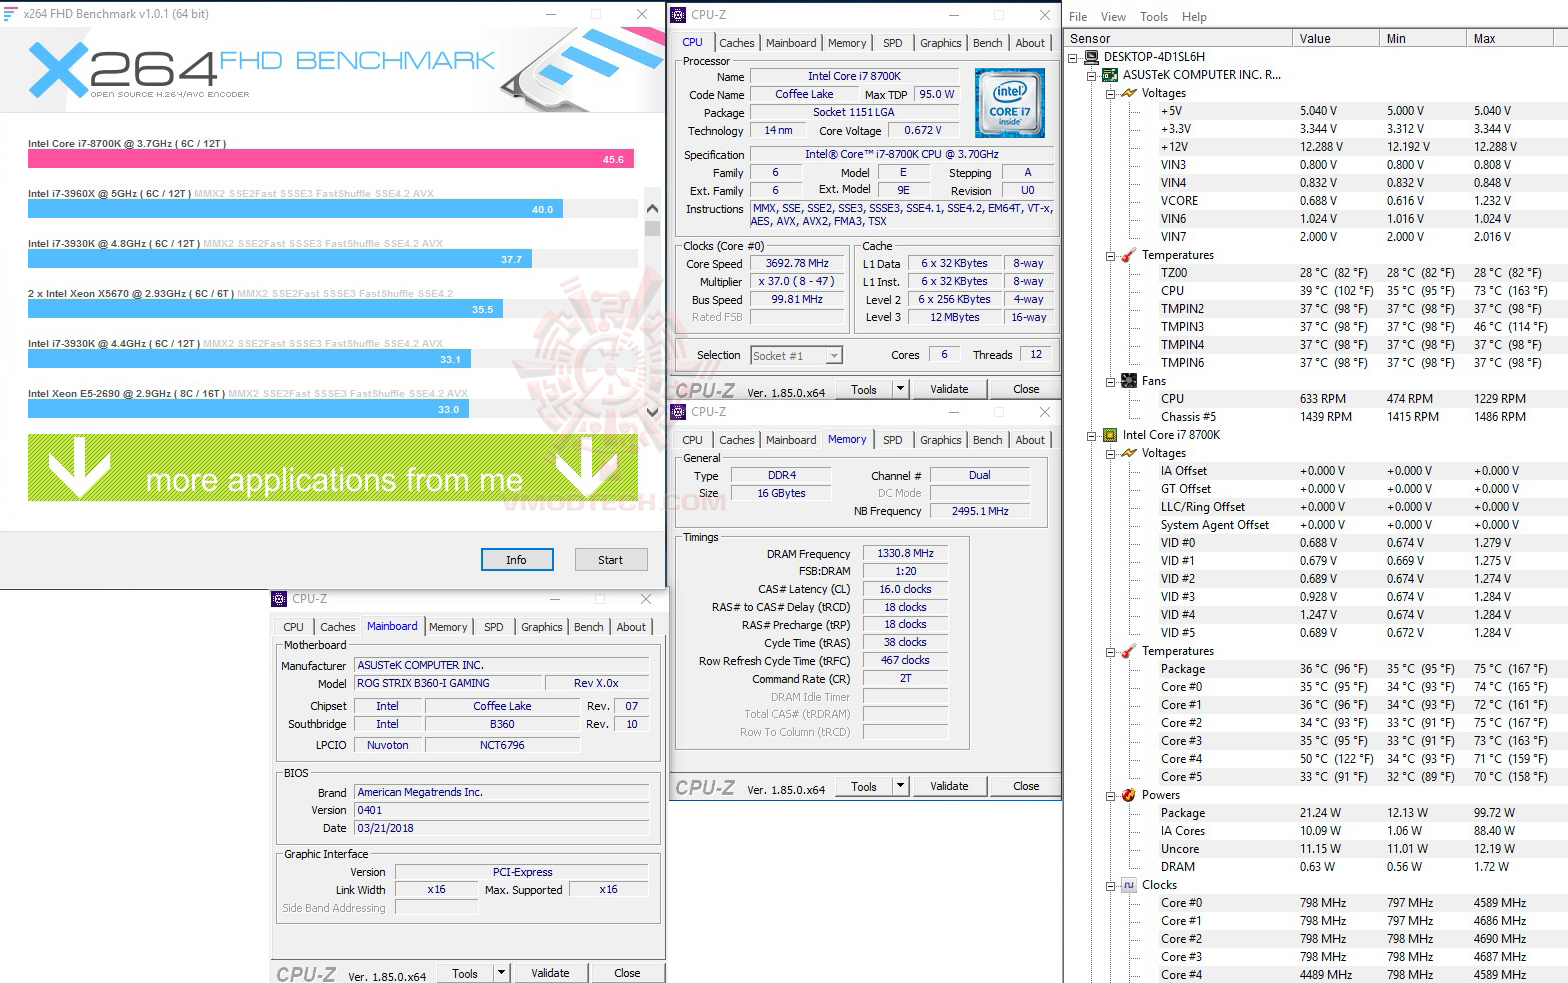Click the i7-3960X result bar showing 40.0
This screenshot has width=1568, height=983.
[295, 209]
